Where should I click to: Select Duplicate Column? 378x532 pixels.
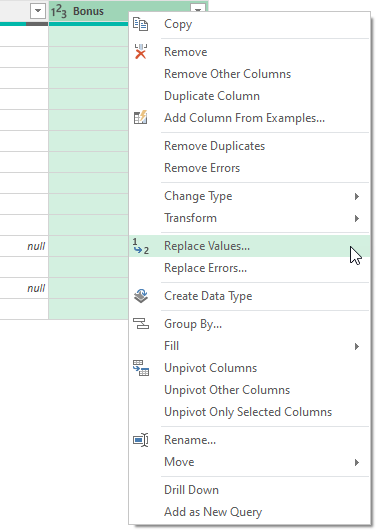pos(212,96)
